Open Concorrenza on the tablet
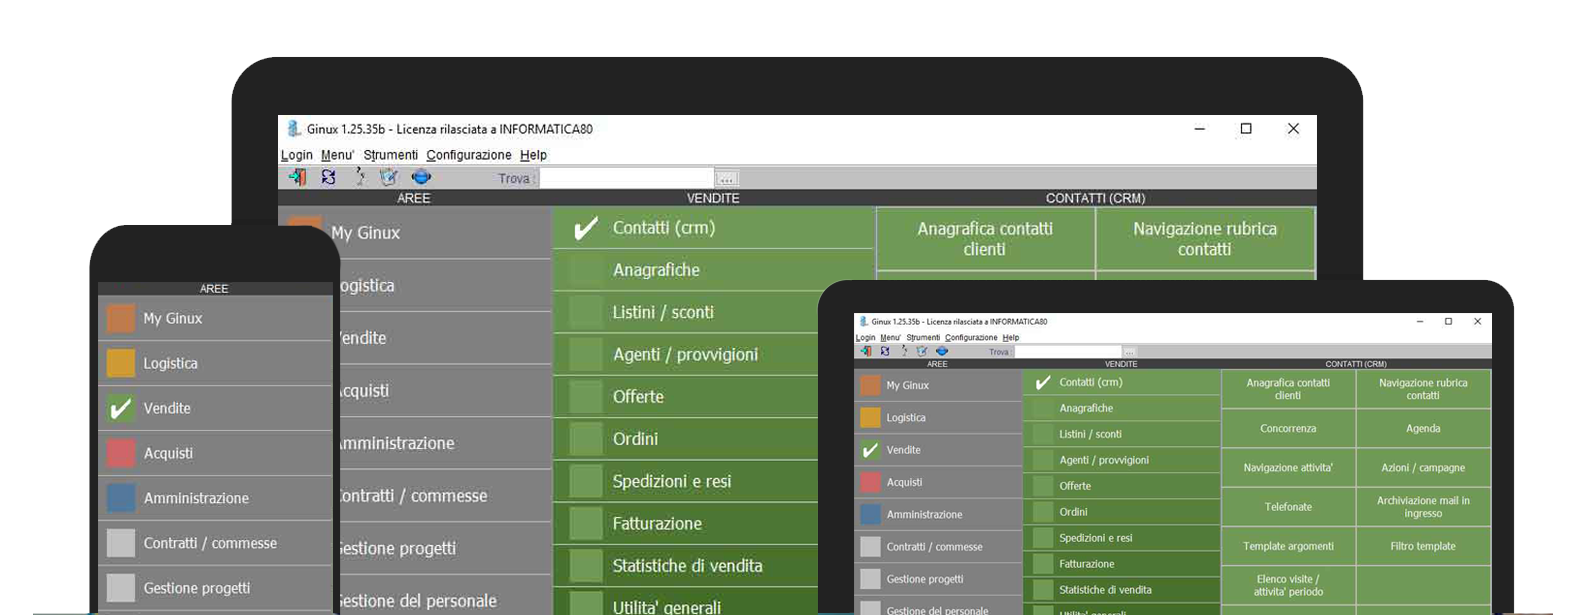Viewport: 1580px width, 615px height. [x=1288, y=428]
